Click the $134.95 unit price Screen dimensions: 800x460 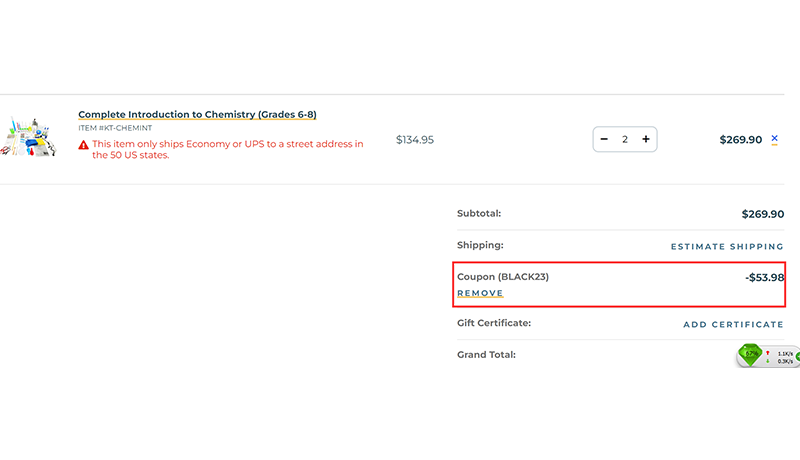tap(415, 140)
